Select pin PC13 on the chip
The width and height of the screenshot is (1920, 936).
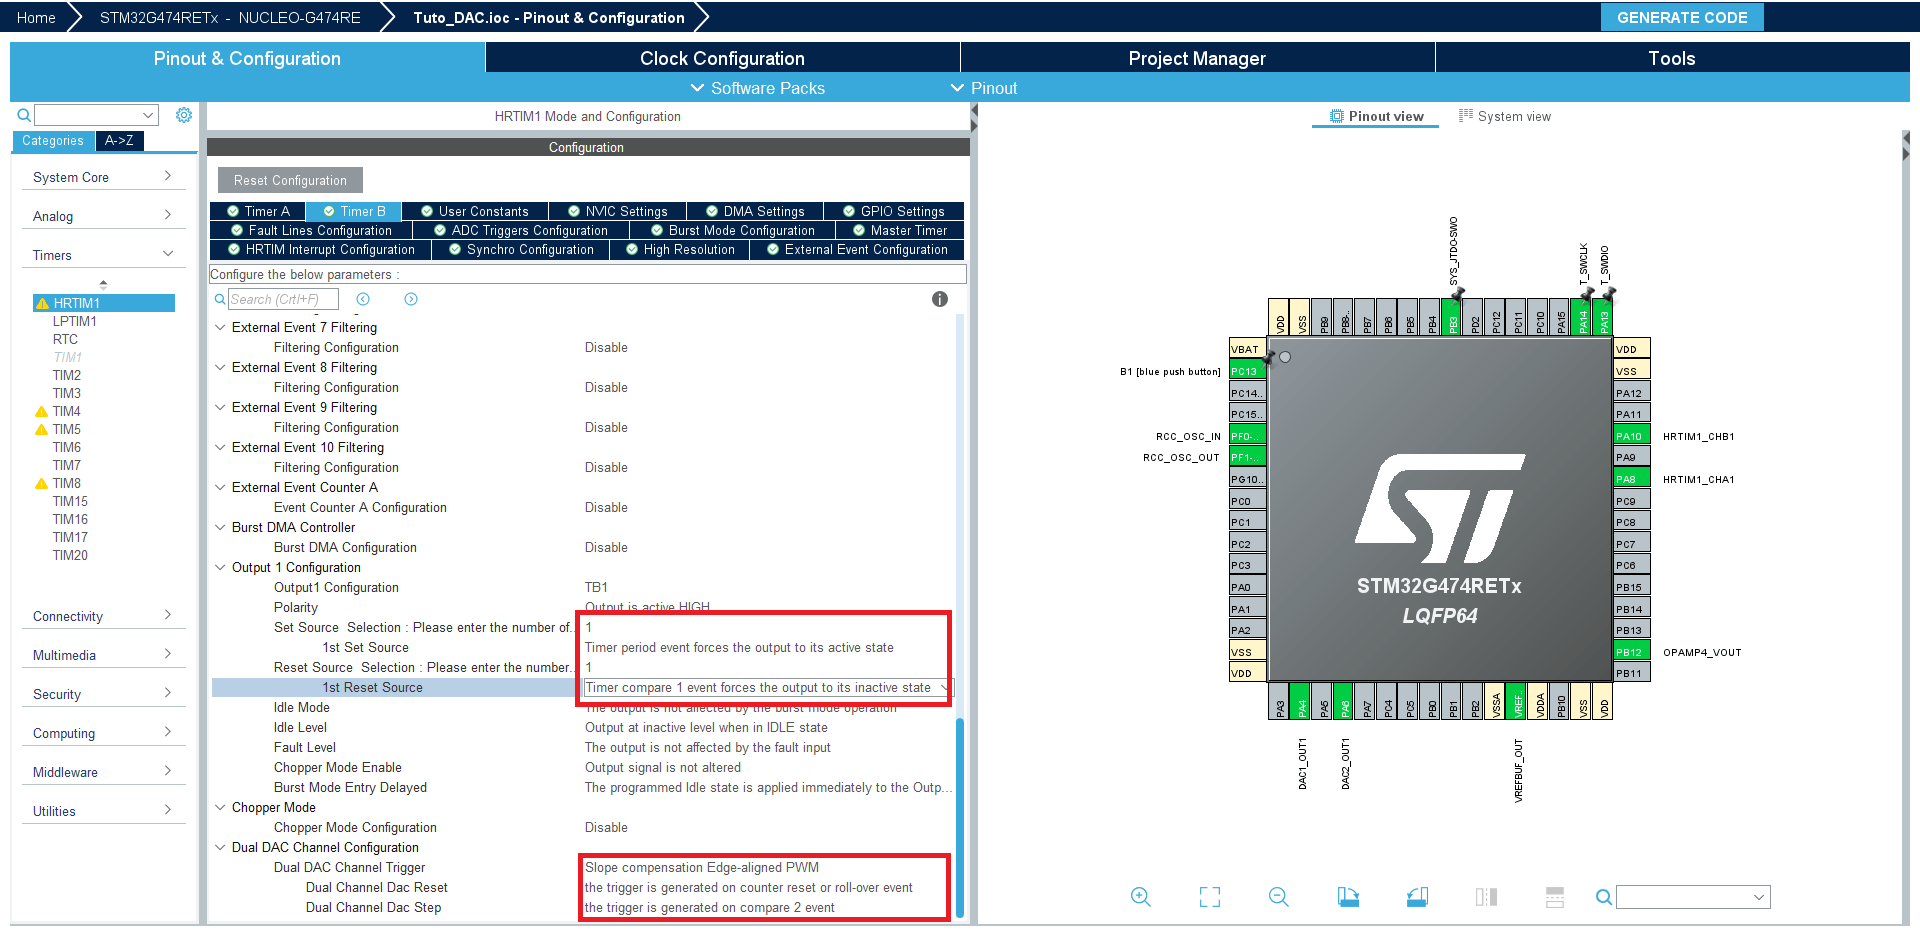1247,371
